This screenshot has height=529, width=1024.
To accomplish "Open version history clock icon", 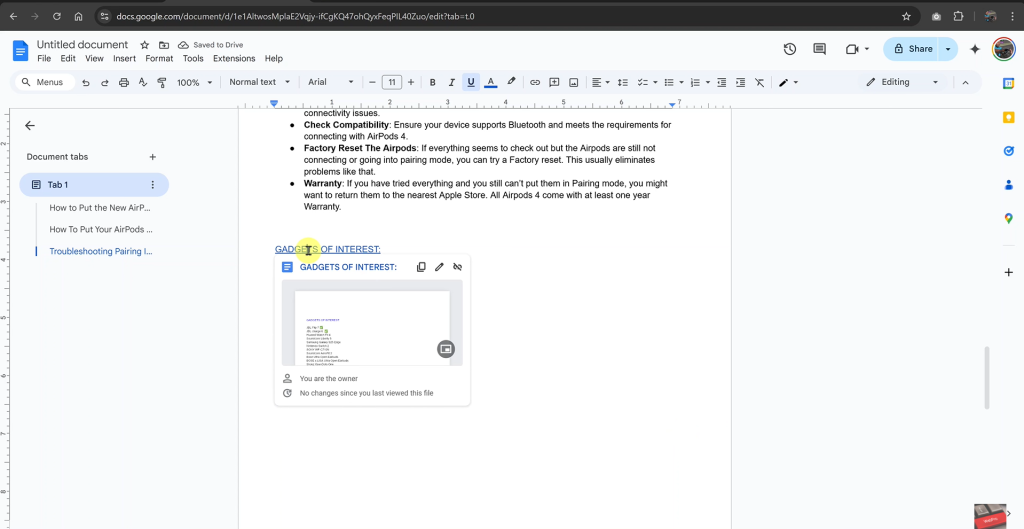I will 790,49.
